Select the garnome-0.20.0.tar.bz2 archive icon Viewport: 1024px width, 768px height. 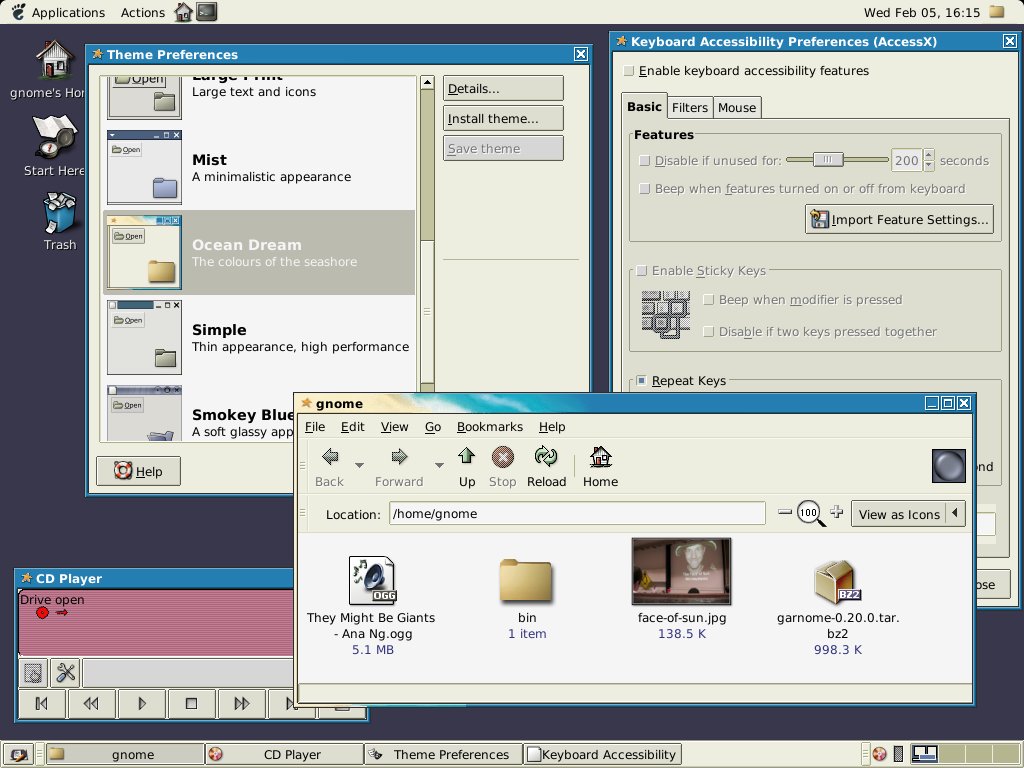pos(838,581)
